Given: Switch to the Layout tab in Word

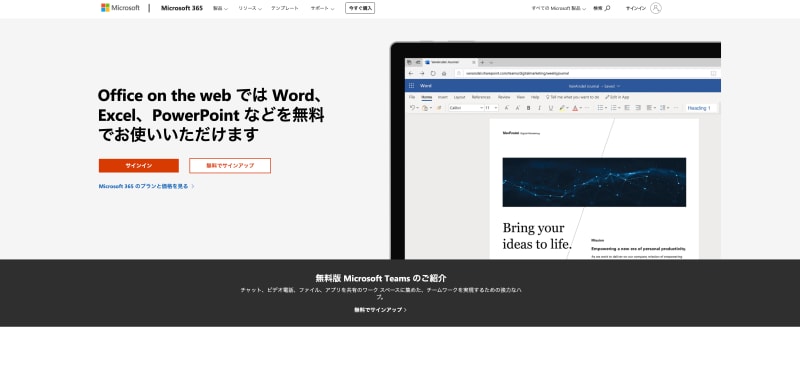Looking at the screenshot, I should [460, 97].
